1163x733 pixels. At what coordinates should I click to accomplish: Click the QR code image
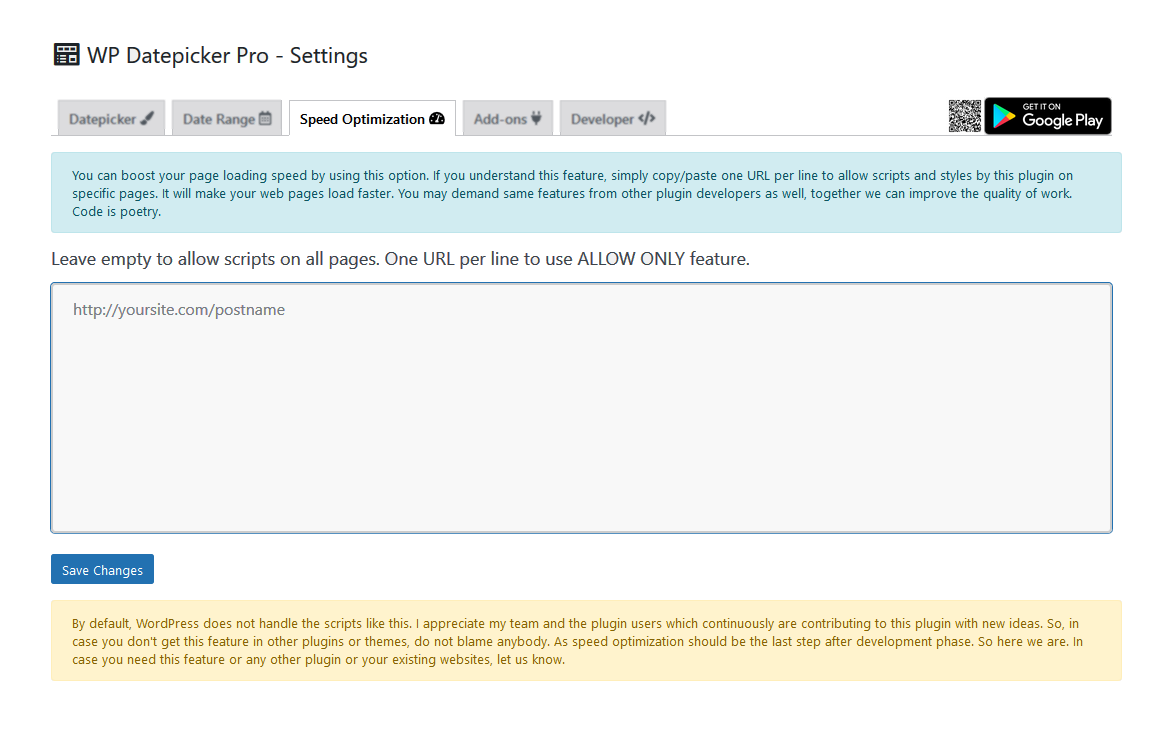965,116
